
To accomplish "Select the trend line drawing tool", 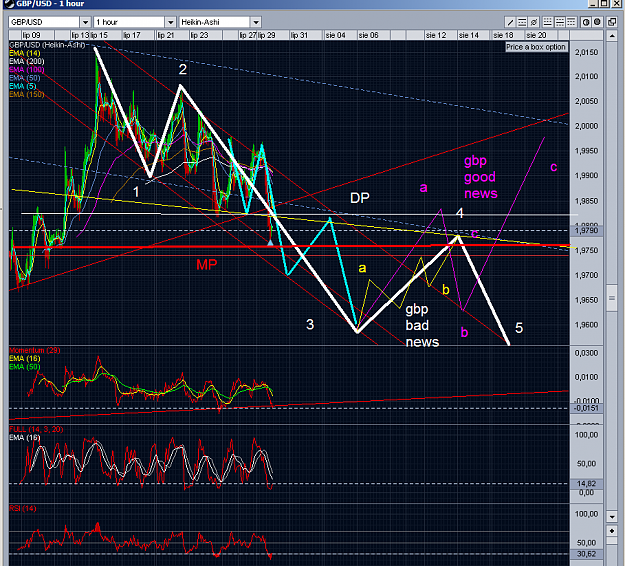I will coord(510,22).
